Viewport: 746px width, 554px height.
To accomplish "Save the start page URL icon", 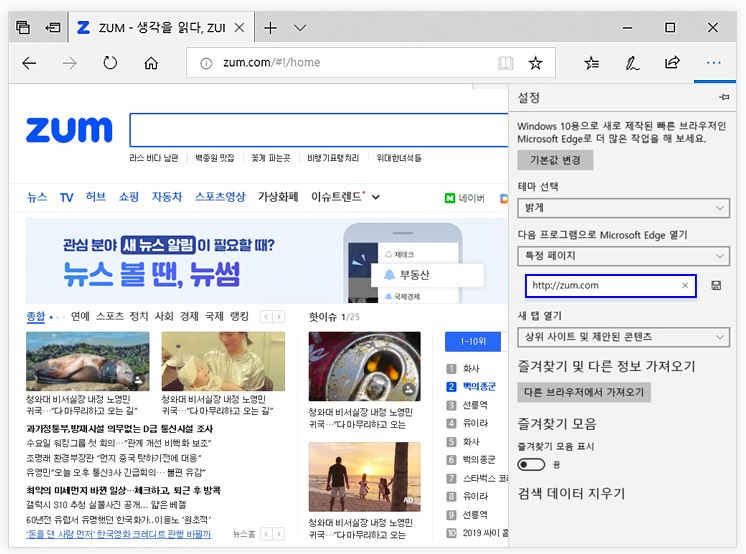I will coord(716,285).
